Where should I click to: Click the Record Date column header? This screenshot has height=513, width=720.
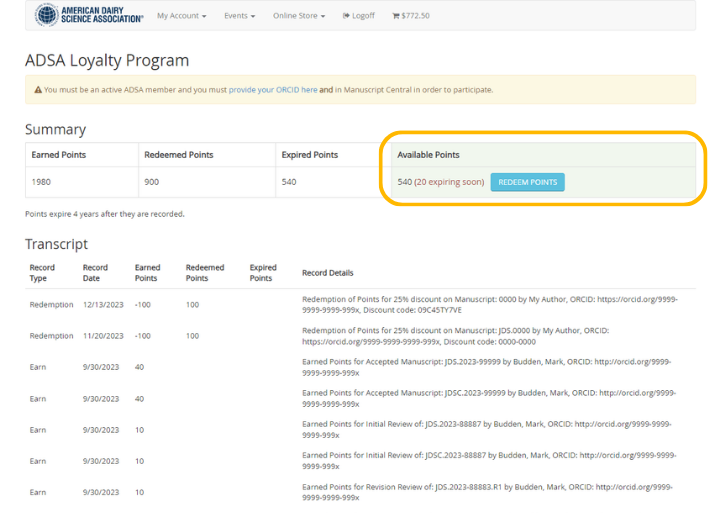(x=95, y=273)
